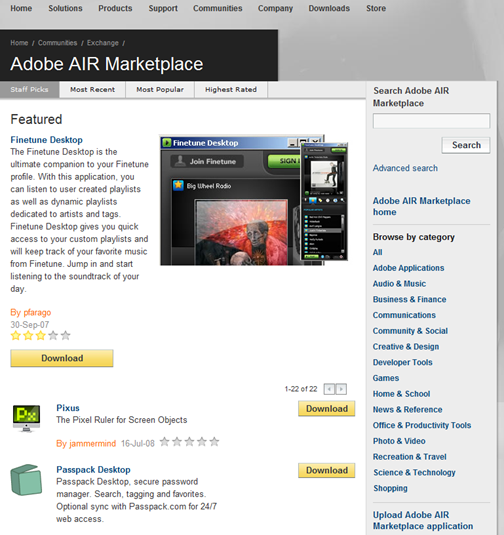
Task: Open the Communities menu in top navigation
Action: tap(218, 8)
